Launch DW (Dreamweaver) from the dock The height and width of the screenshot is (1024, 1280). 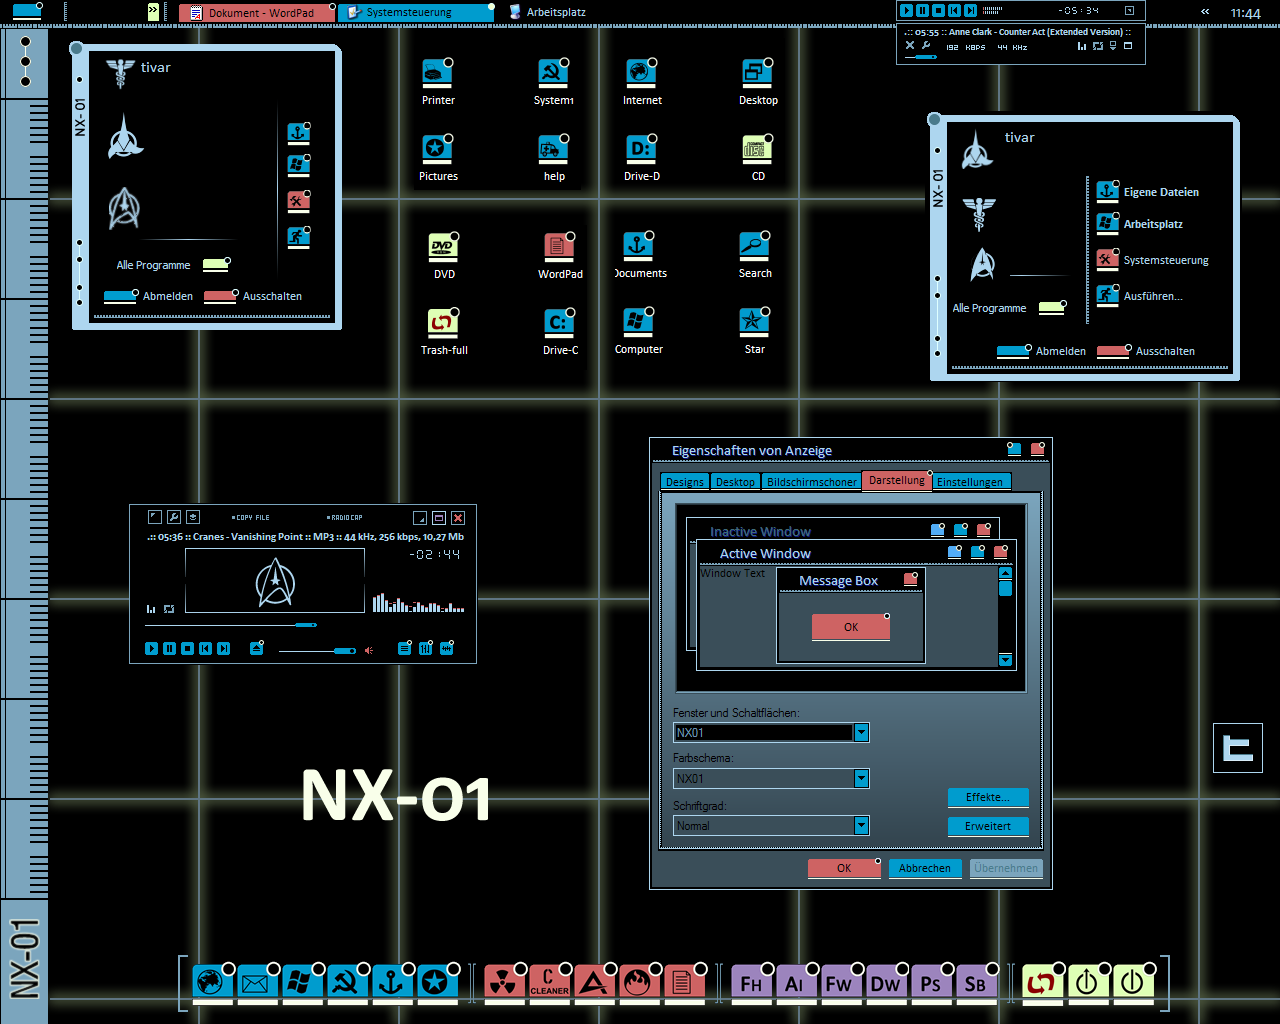pos(885,984)
